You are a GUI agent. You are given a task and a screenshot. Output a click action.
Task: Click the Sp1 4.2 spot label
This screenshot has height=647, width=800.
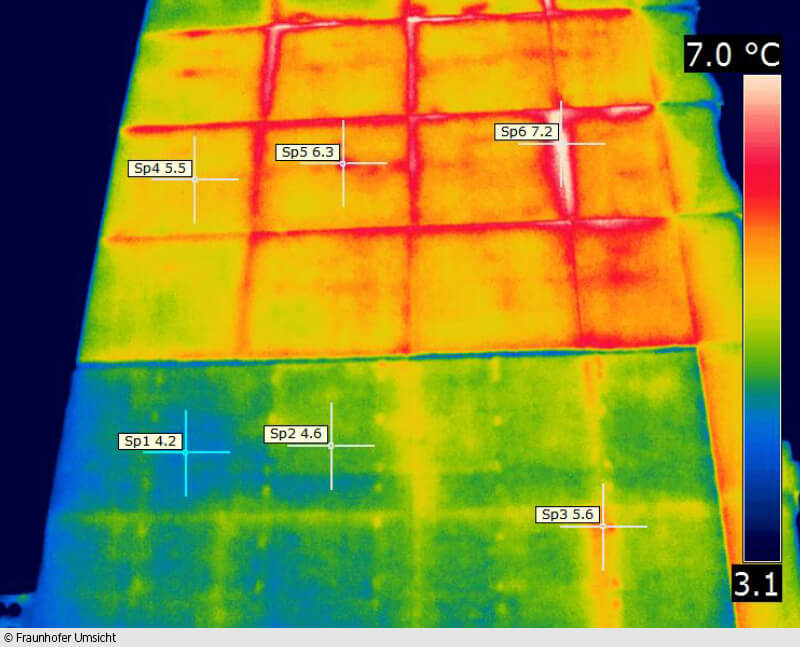[151, 441]
